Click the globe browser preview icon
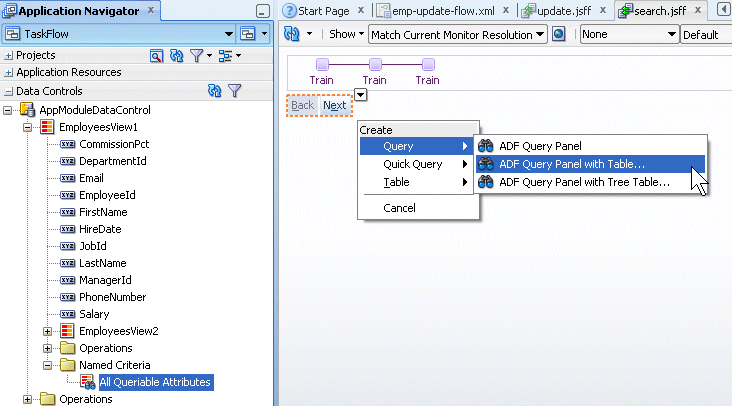 pos(559,34)
